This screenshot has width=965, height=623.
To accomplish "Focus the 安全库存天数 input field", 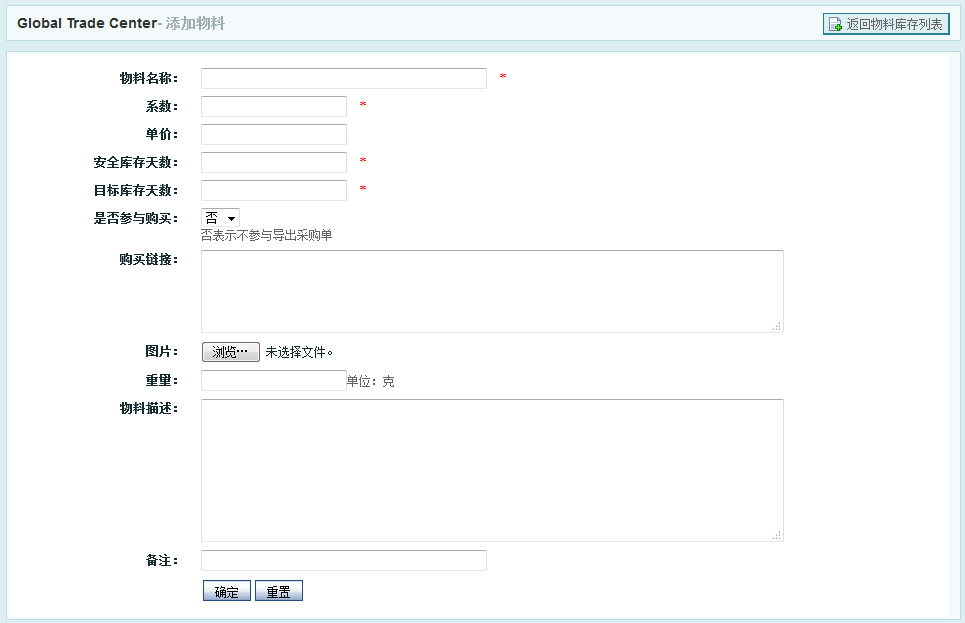I will coord(274,163).
